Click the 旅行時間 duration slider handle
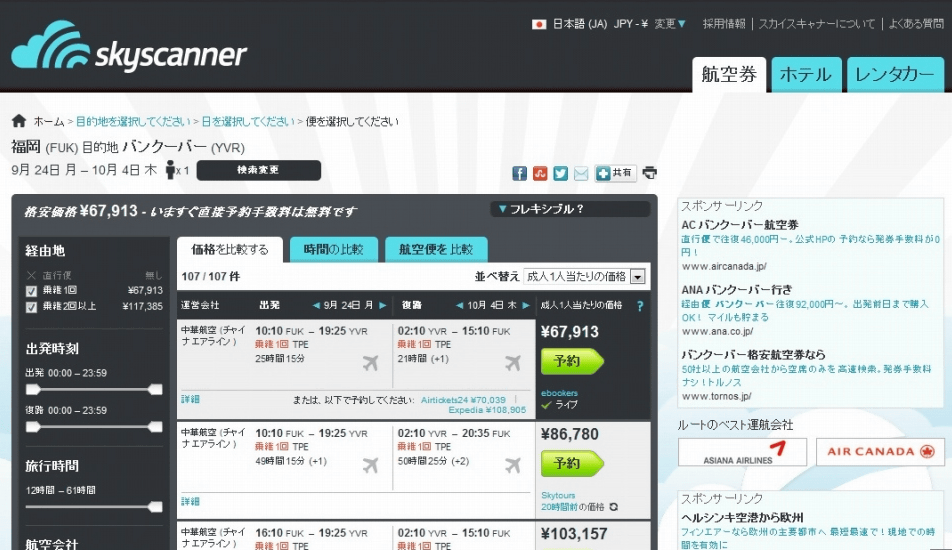The height and width of the screenshot is (550, 952). coord(155,507)
